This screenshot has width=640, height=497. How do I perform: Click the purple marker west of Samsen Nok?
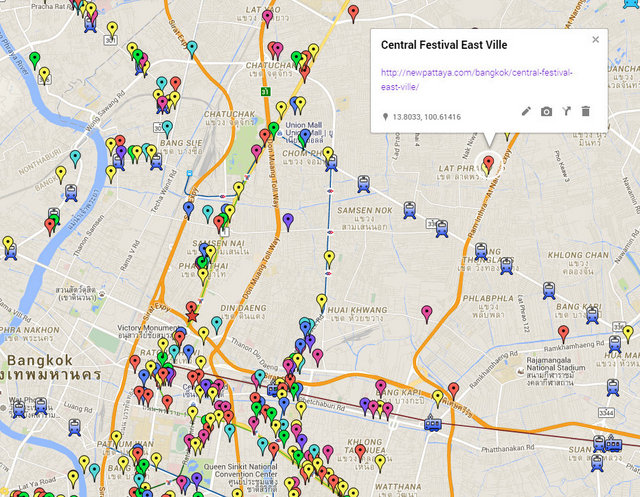288,221
